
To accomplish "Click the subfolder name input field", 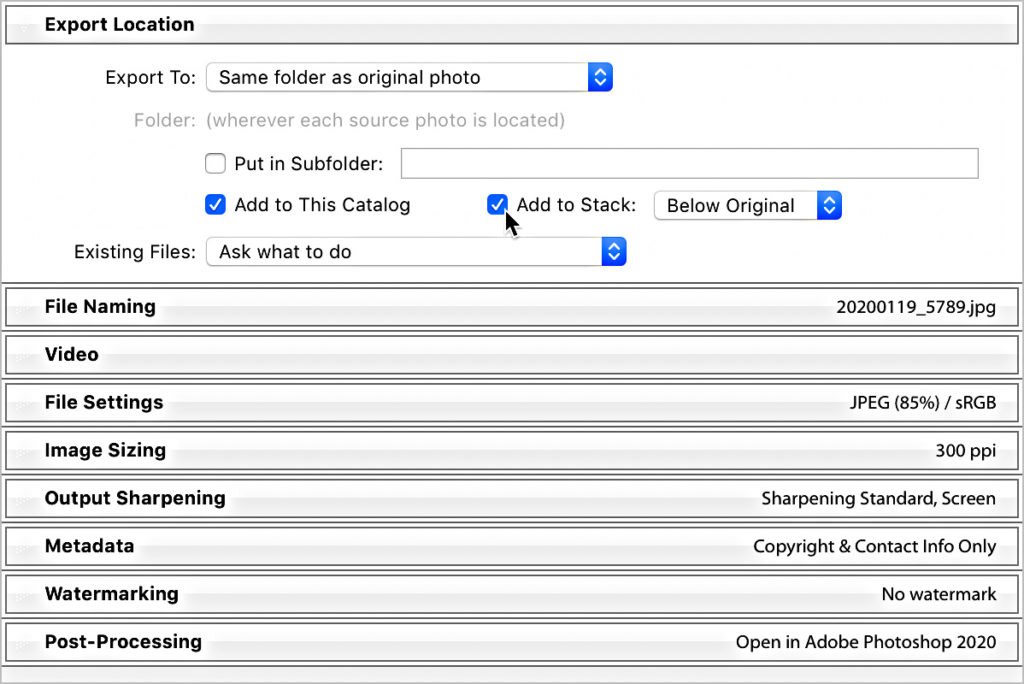I will point(689,163).
